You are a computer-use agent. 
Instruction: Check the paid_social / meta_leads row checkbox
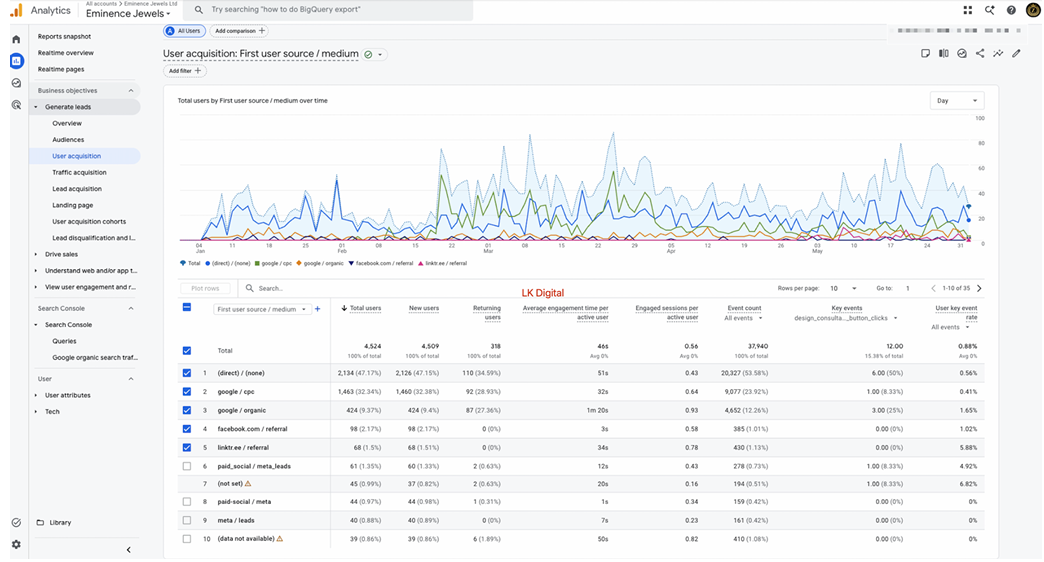coord(186,467)
